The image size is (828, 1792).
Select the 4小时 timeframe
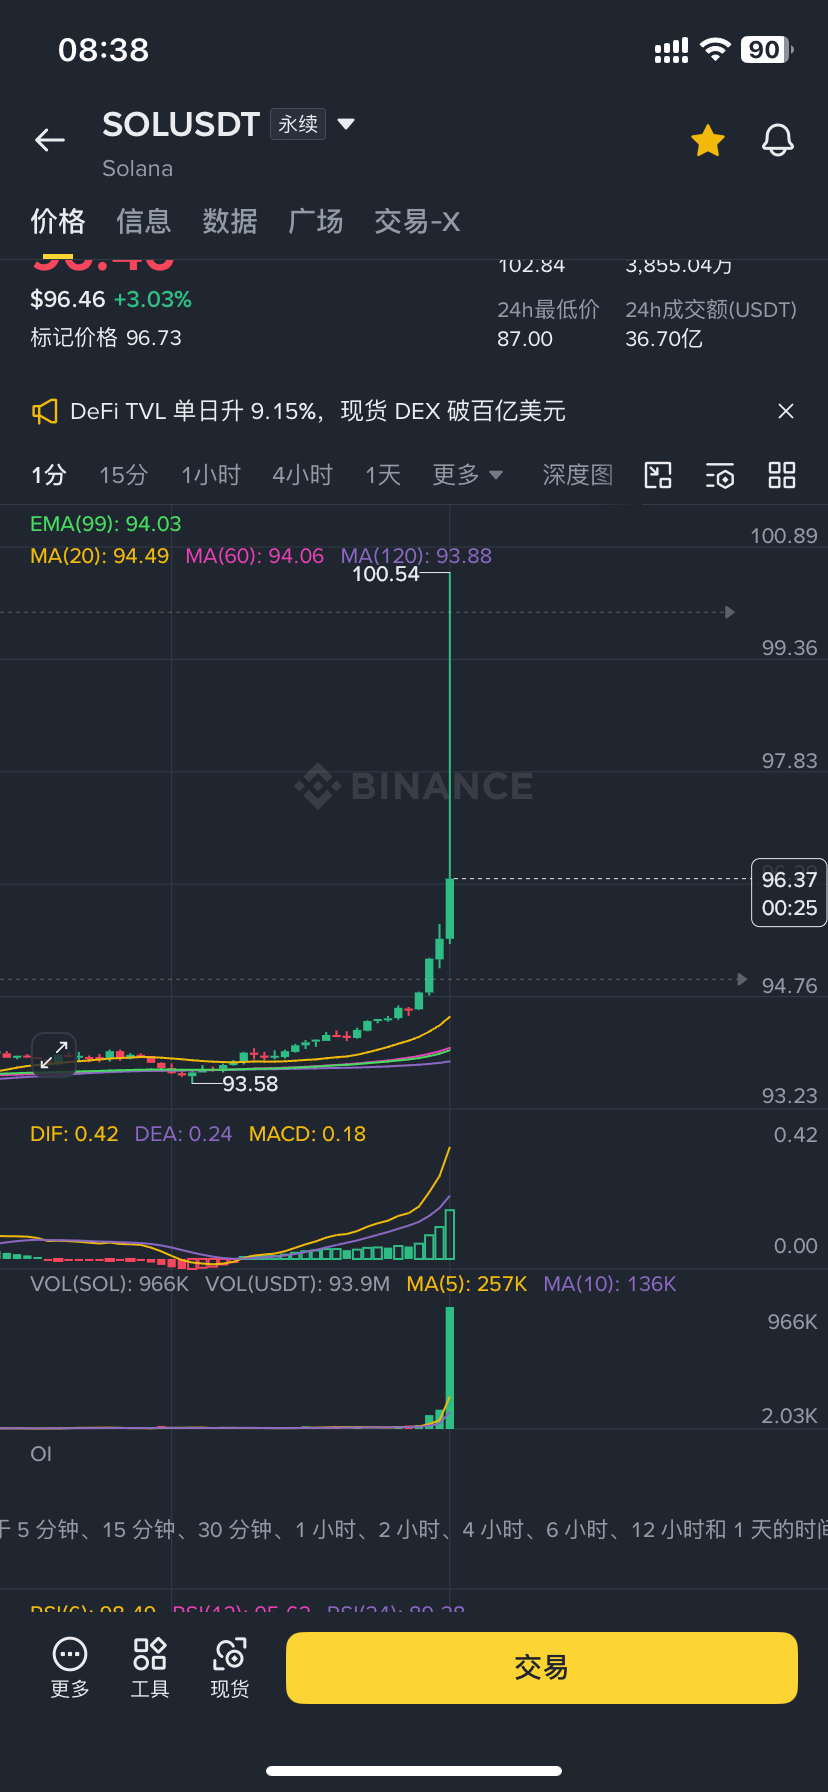[302, 475]
